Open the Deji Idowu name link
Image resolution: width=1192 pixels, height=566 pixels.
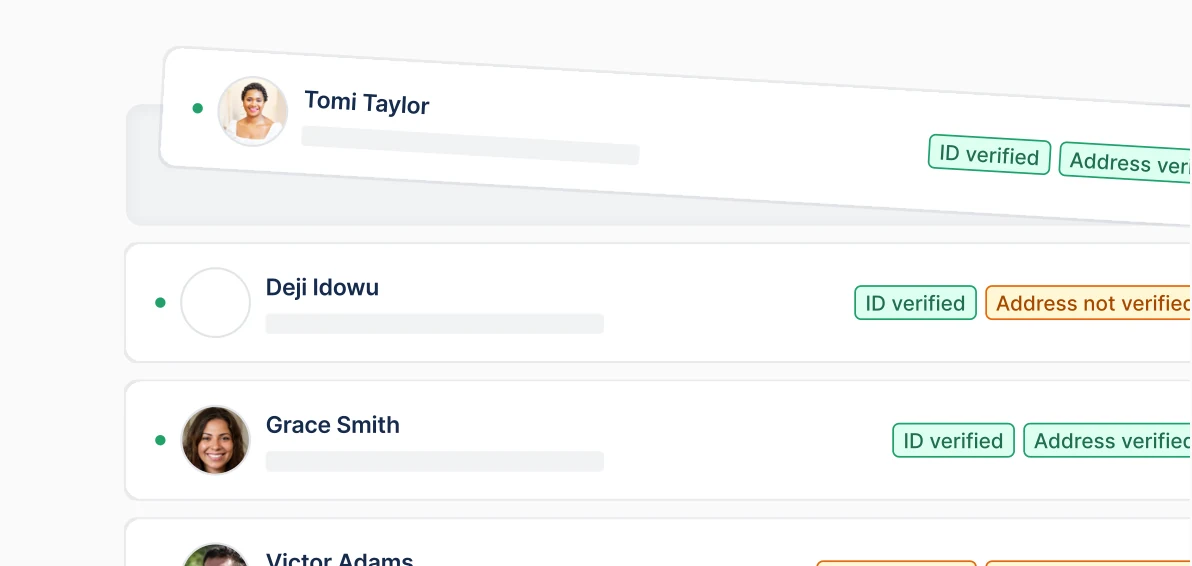pyautogui.click(x=322, y=288)
